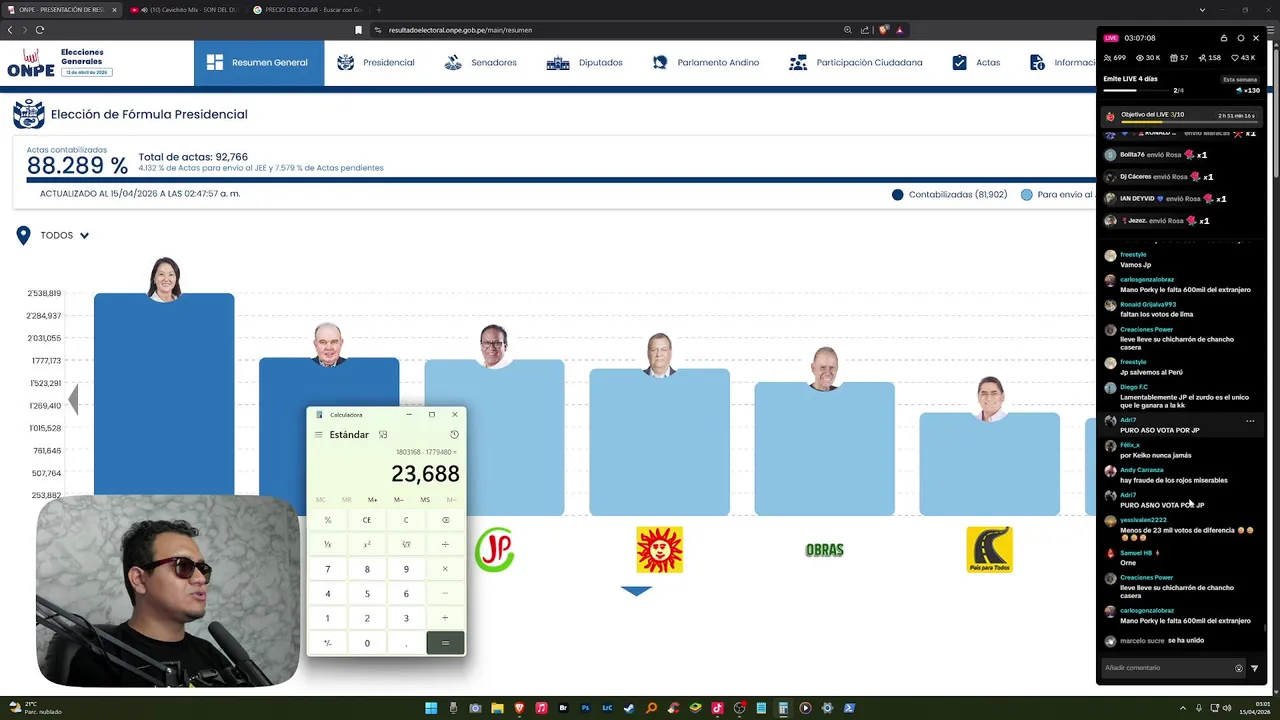Click the browser address bar URL

[460, 30]
